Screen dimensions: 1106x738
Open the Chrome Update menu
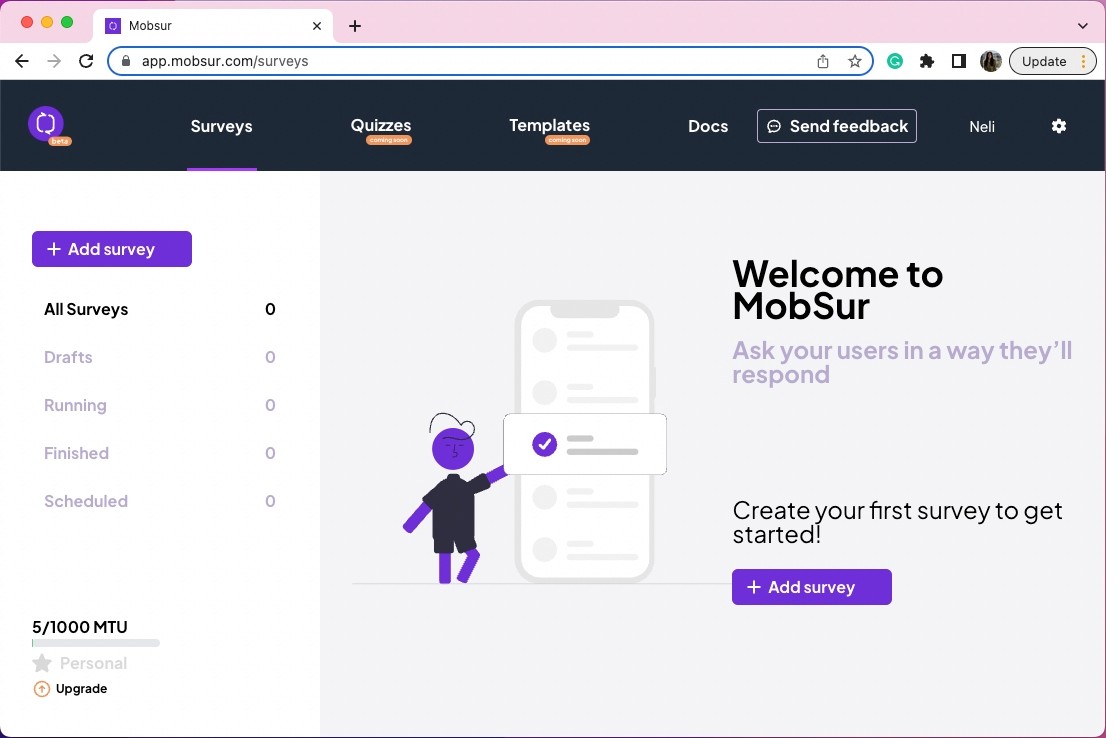1052,61
